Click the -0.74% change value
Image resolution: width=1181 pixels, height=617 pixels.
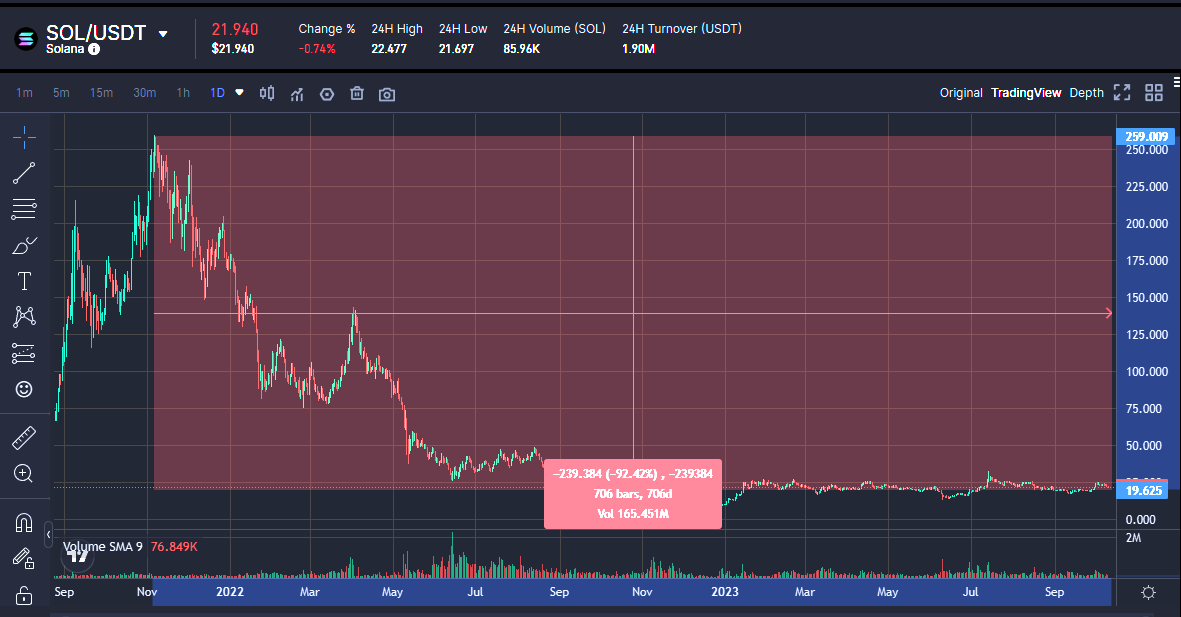tap(317, 49)
